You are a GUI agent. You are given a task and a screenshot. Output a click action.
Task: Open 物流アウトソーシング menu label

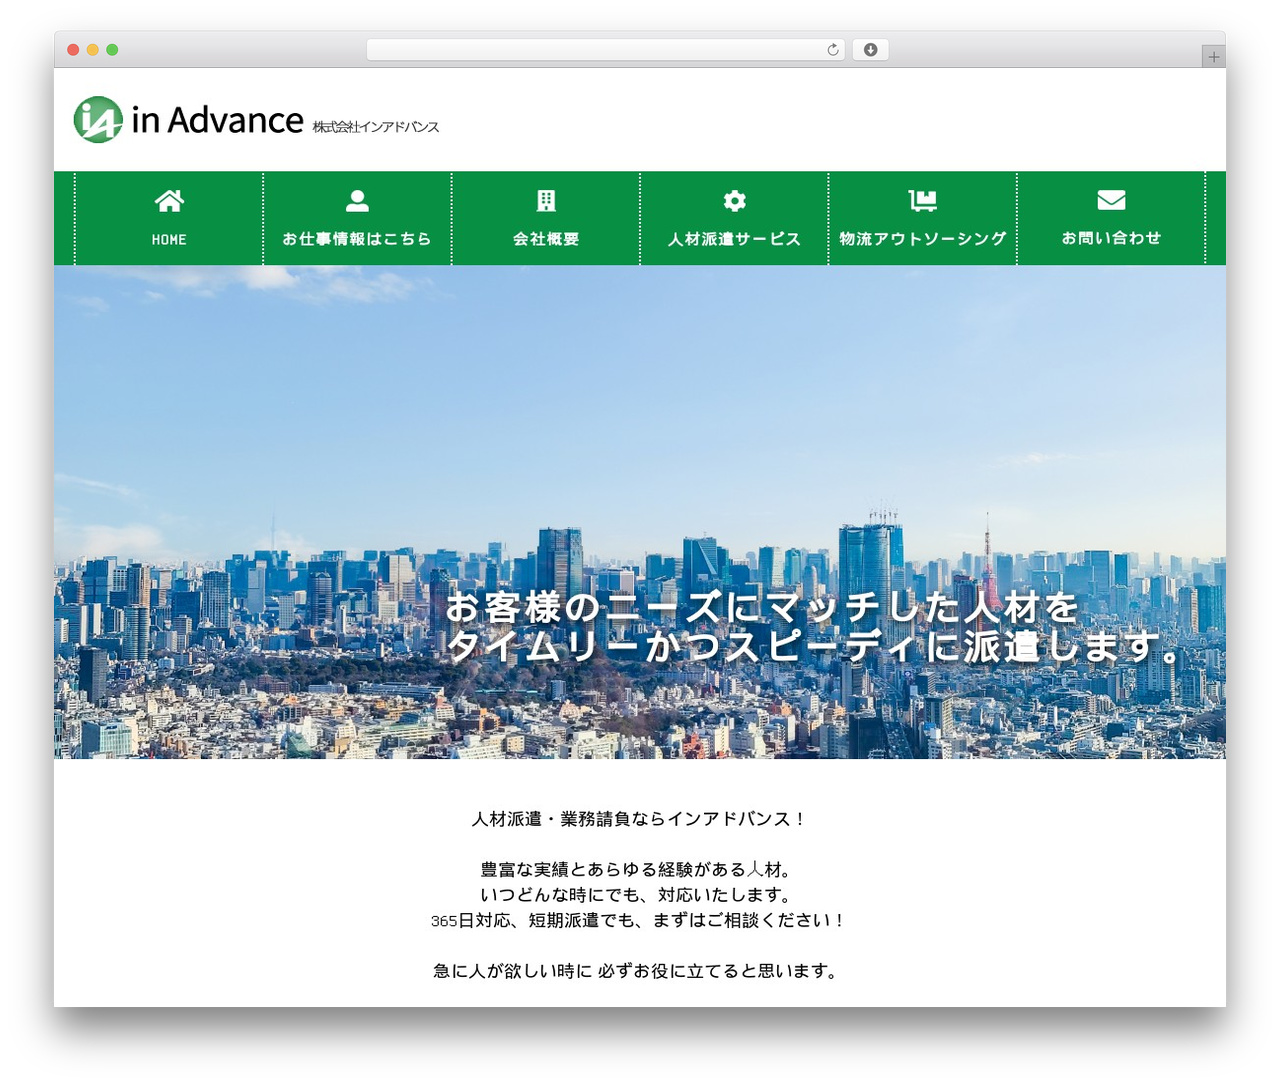pos(923,239)
